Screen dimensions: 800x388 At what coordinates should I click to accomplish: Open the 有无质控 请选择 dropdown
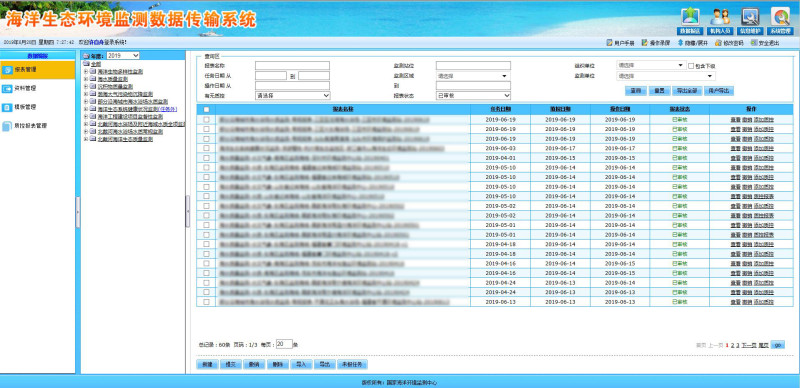pyautogui.click(x=293, y=95)
